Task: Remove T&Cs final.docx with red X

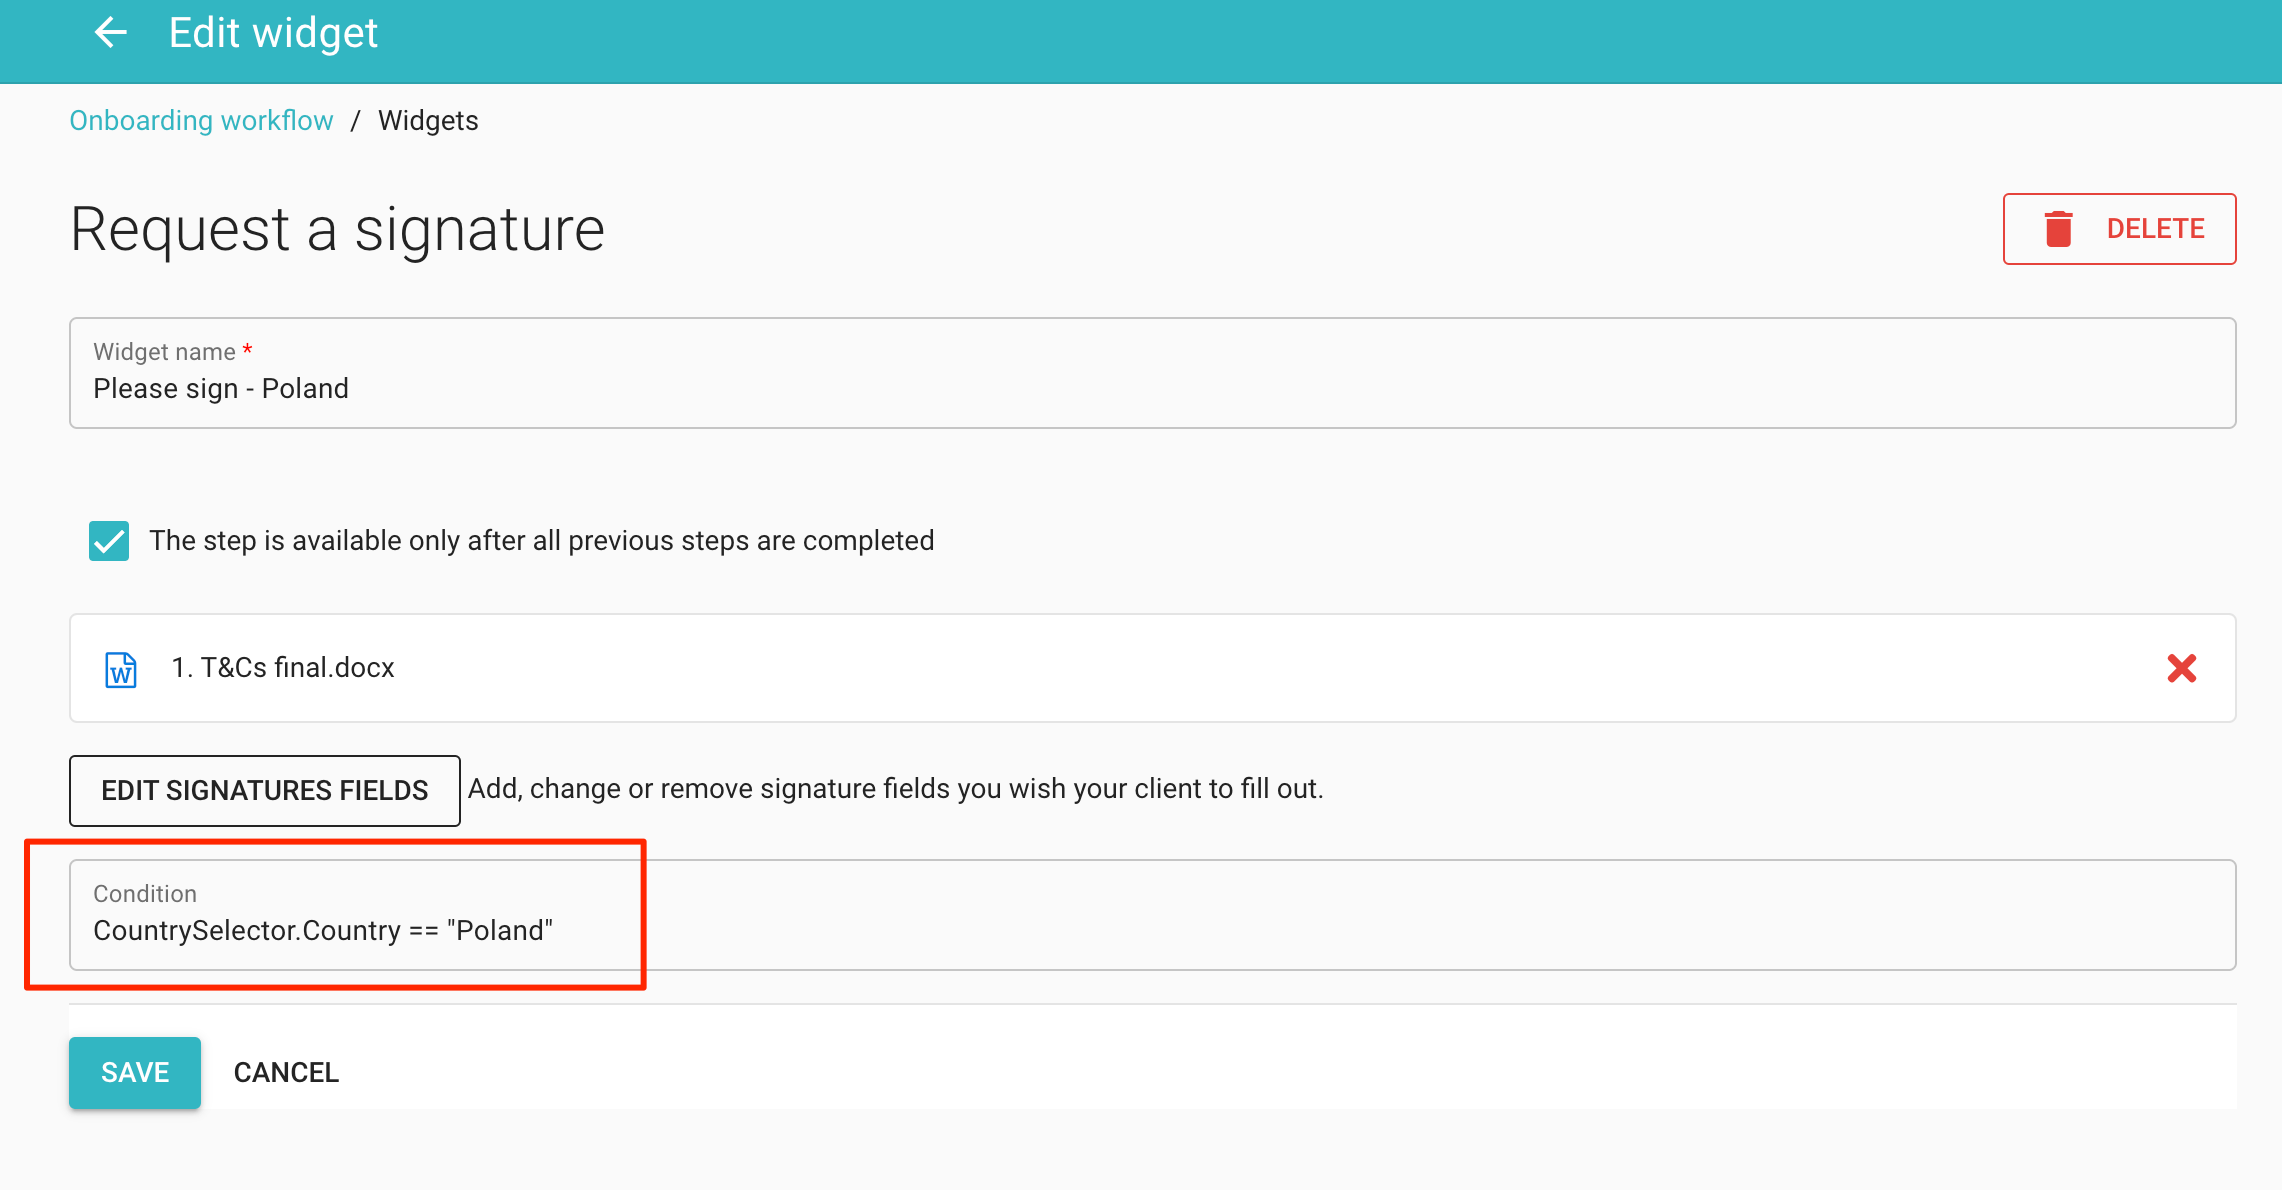Action: 2181,668
